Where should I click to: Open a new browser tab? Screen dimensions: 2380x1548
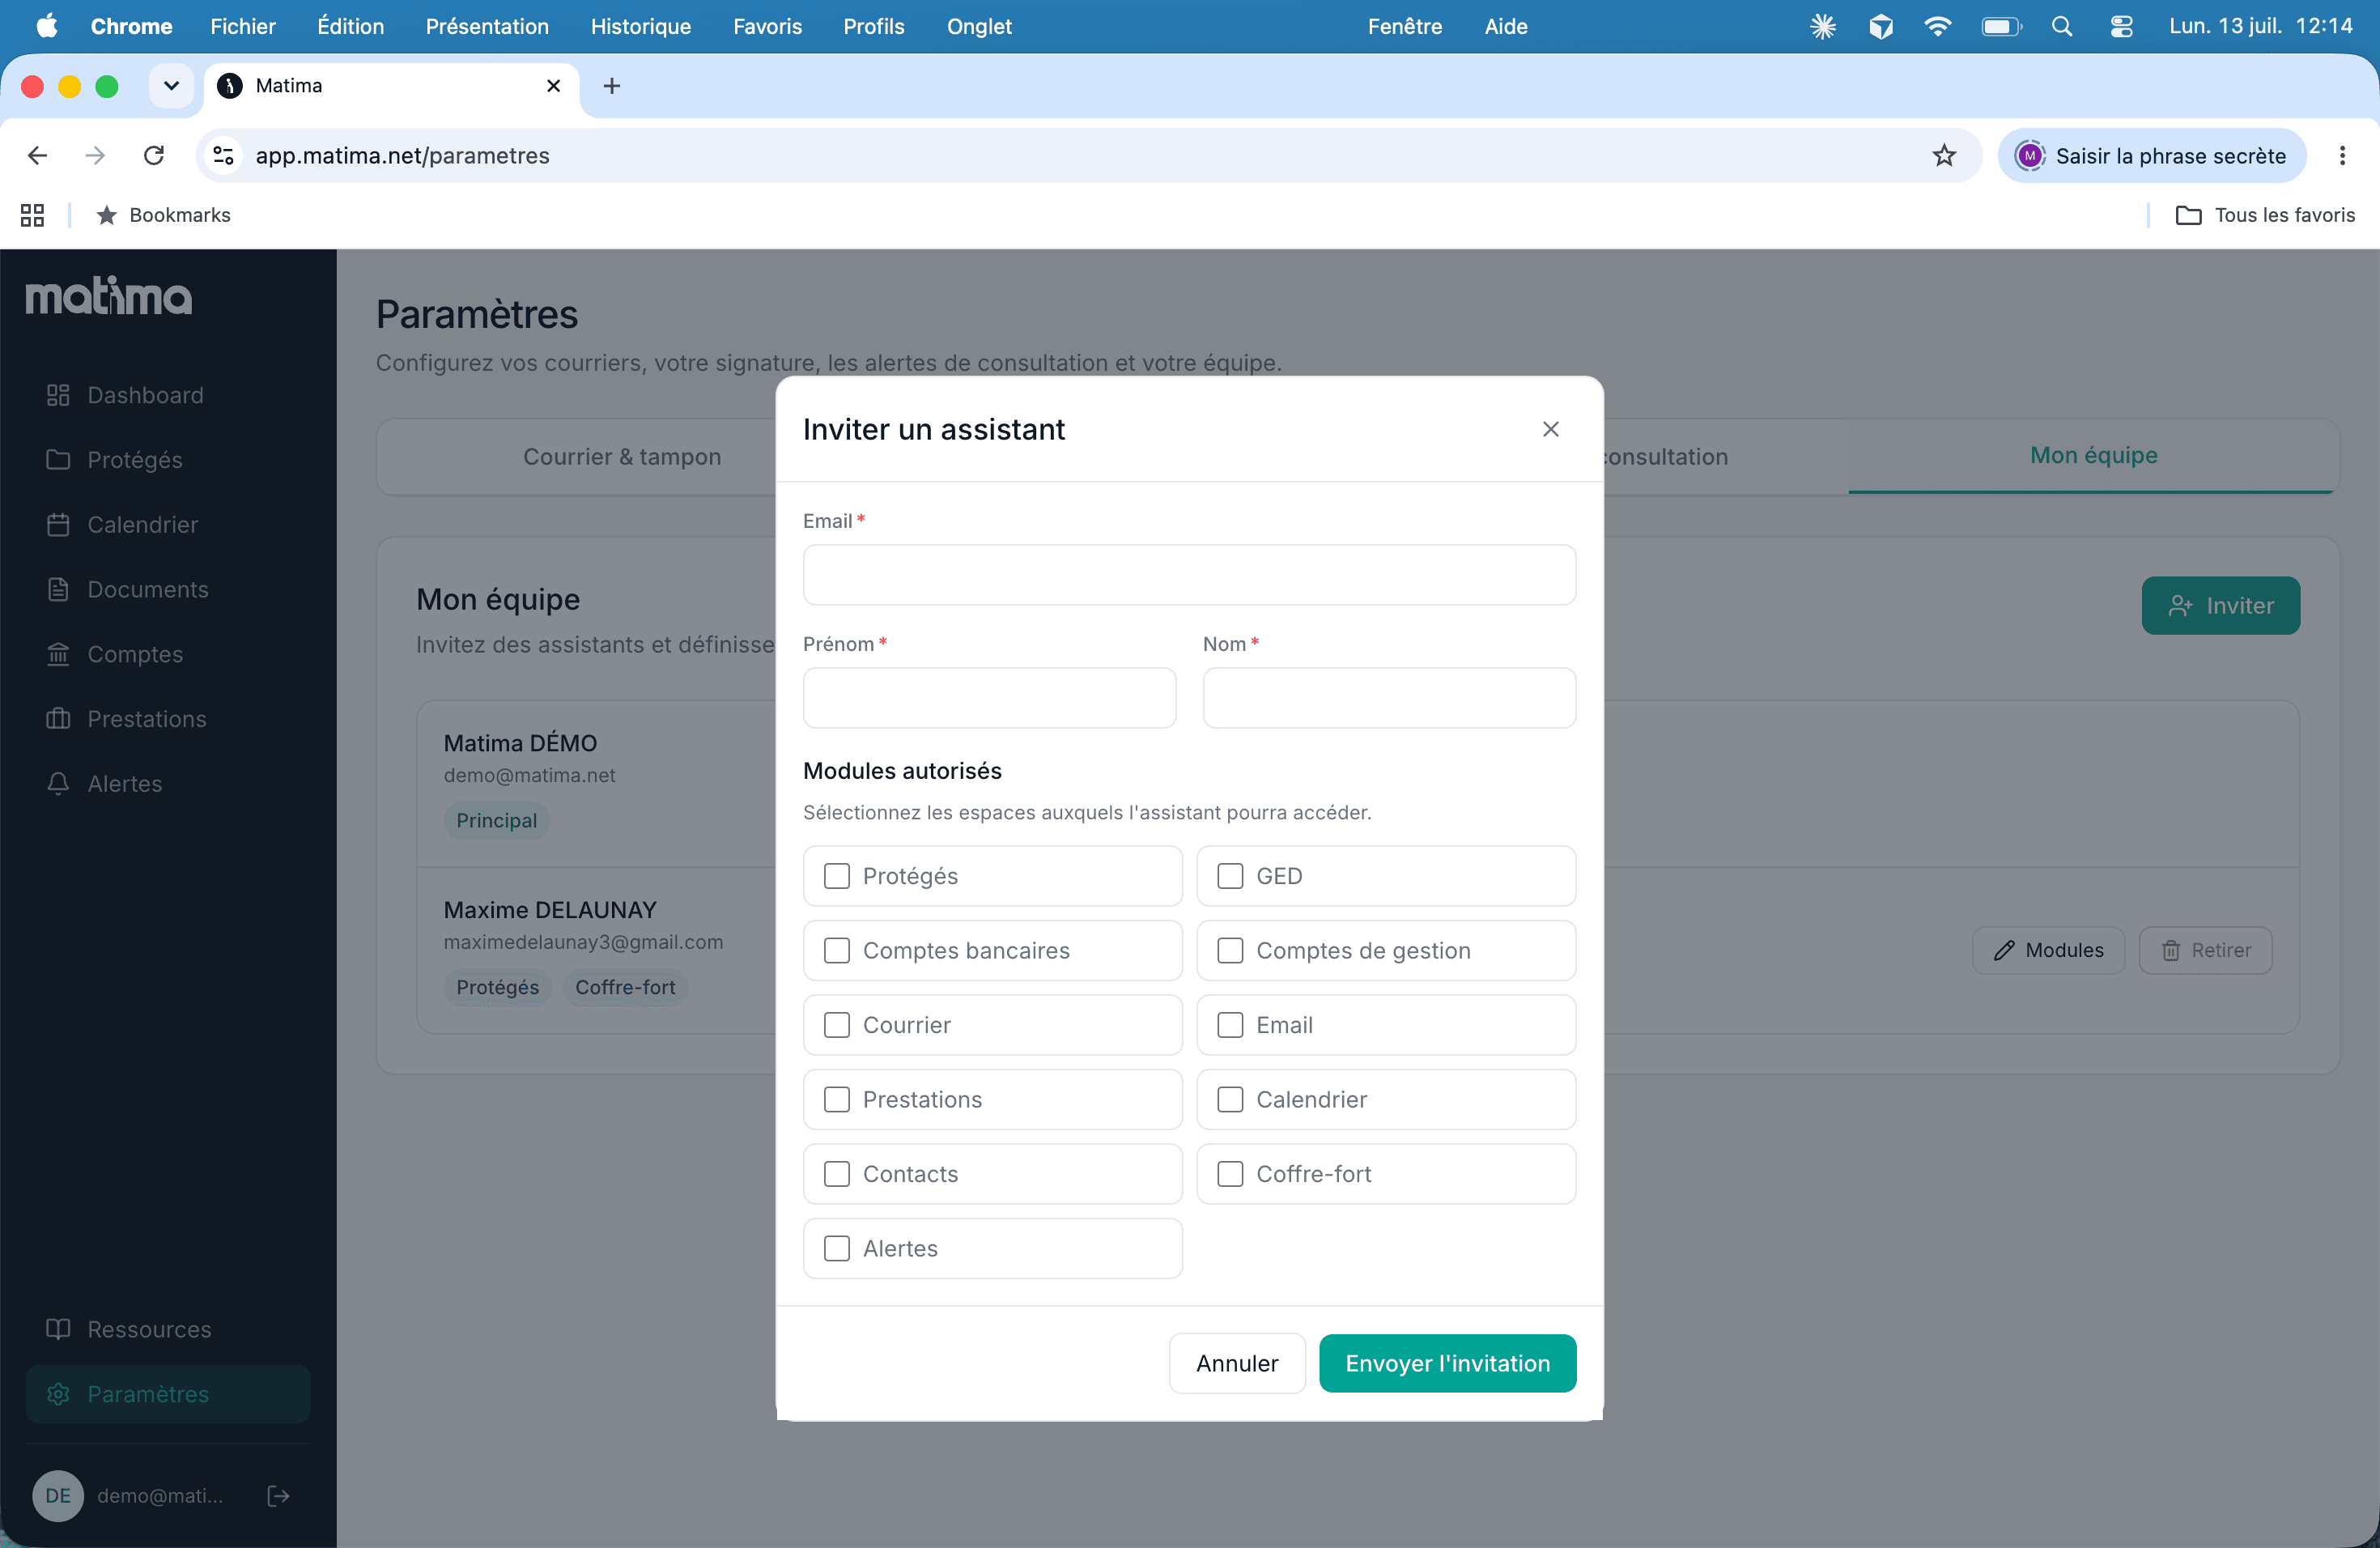pyautogui.click(x=612, y=86)
